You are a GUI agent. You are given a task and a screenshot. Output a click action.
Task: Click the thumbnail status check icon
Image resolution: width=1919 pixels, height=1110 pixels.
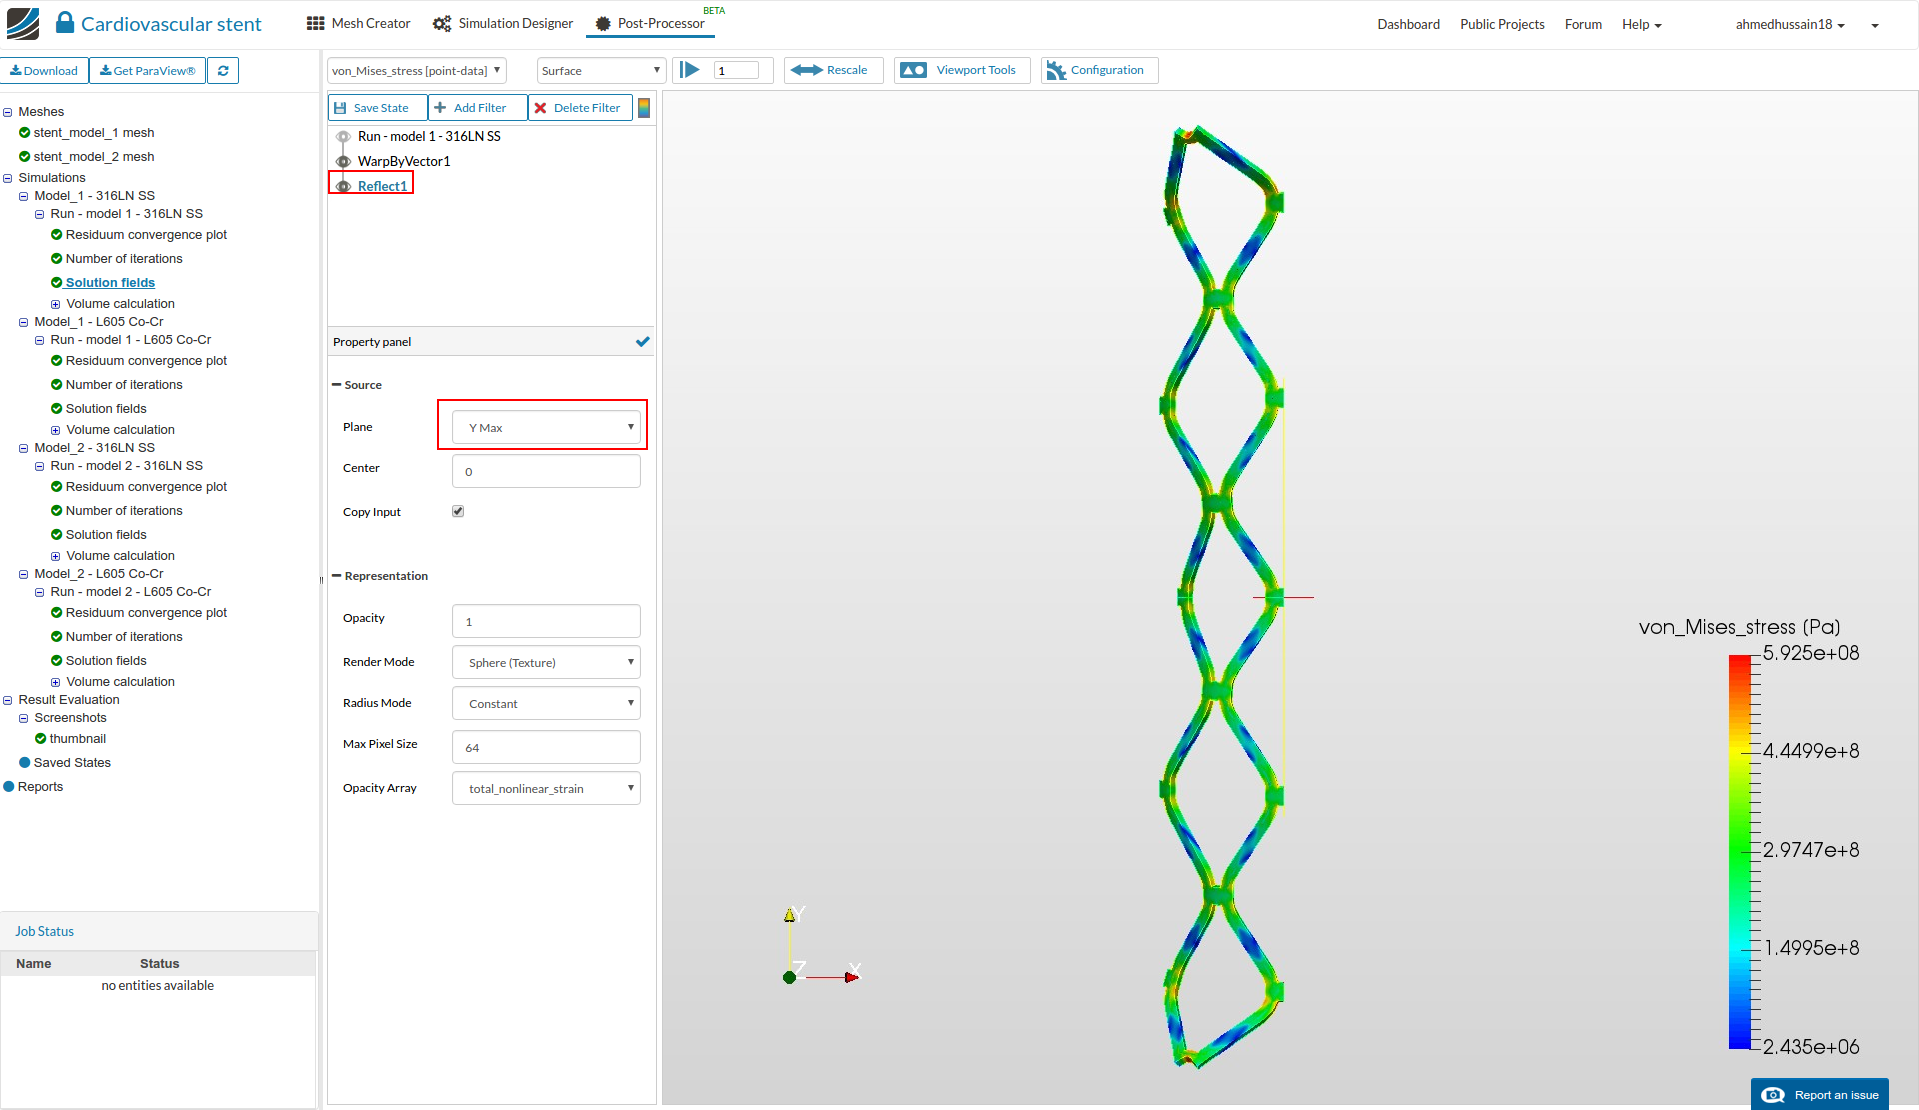coord(41,739)
